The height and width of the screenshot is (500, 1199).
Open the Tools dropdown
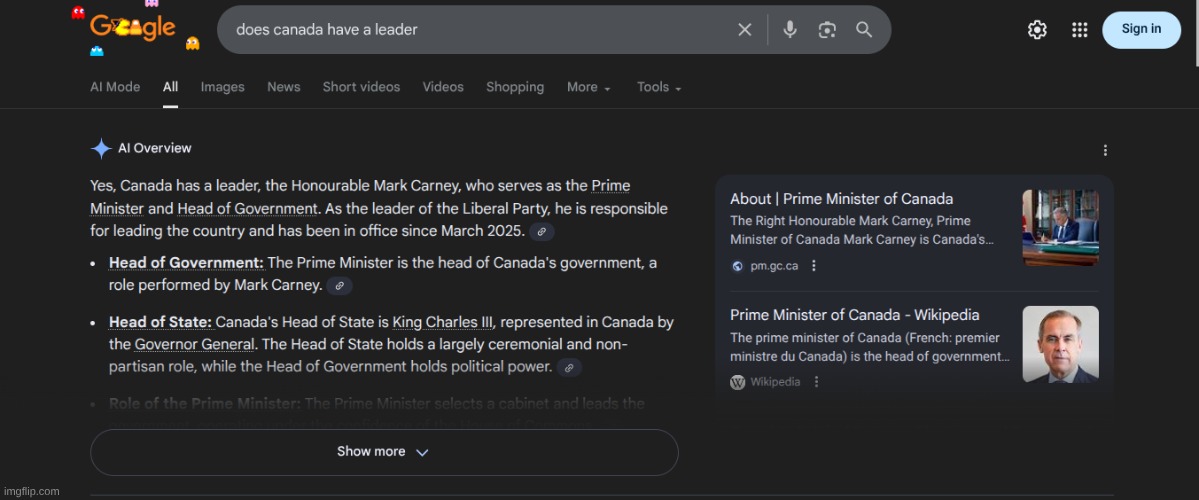(x=659, y=87)
